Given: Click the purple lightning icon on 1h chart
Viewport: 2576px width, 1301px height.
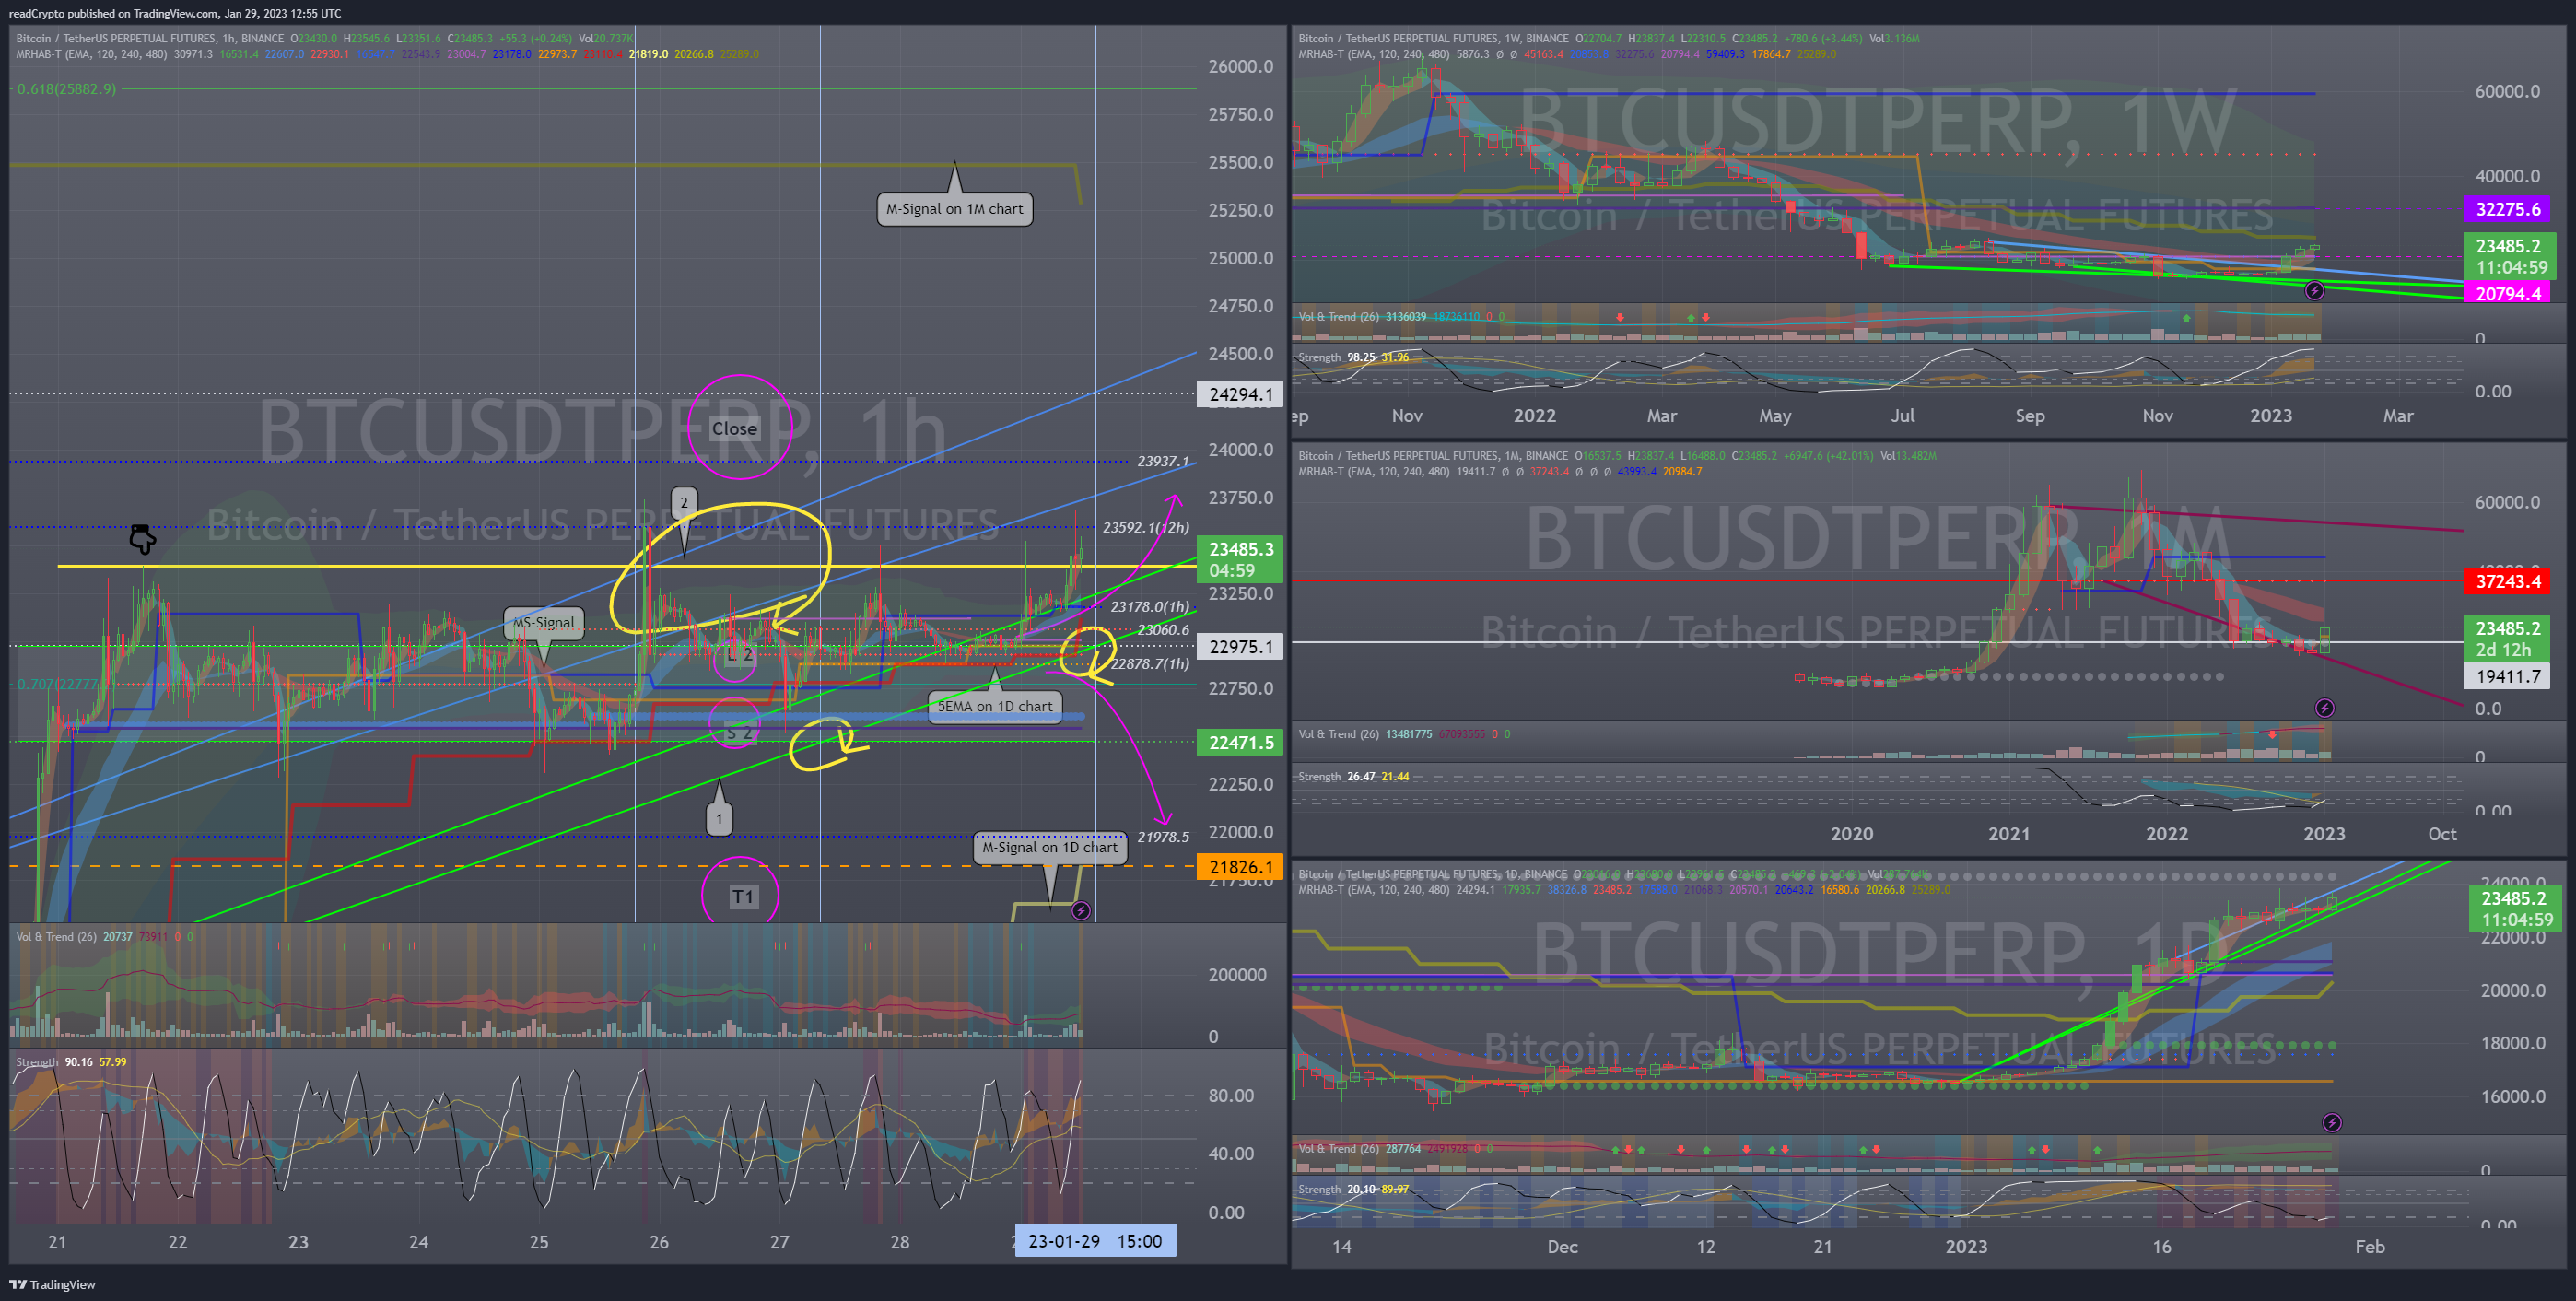Looking at the screenshot, I should (1080, 911).
